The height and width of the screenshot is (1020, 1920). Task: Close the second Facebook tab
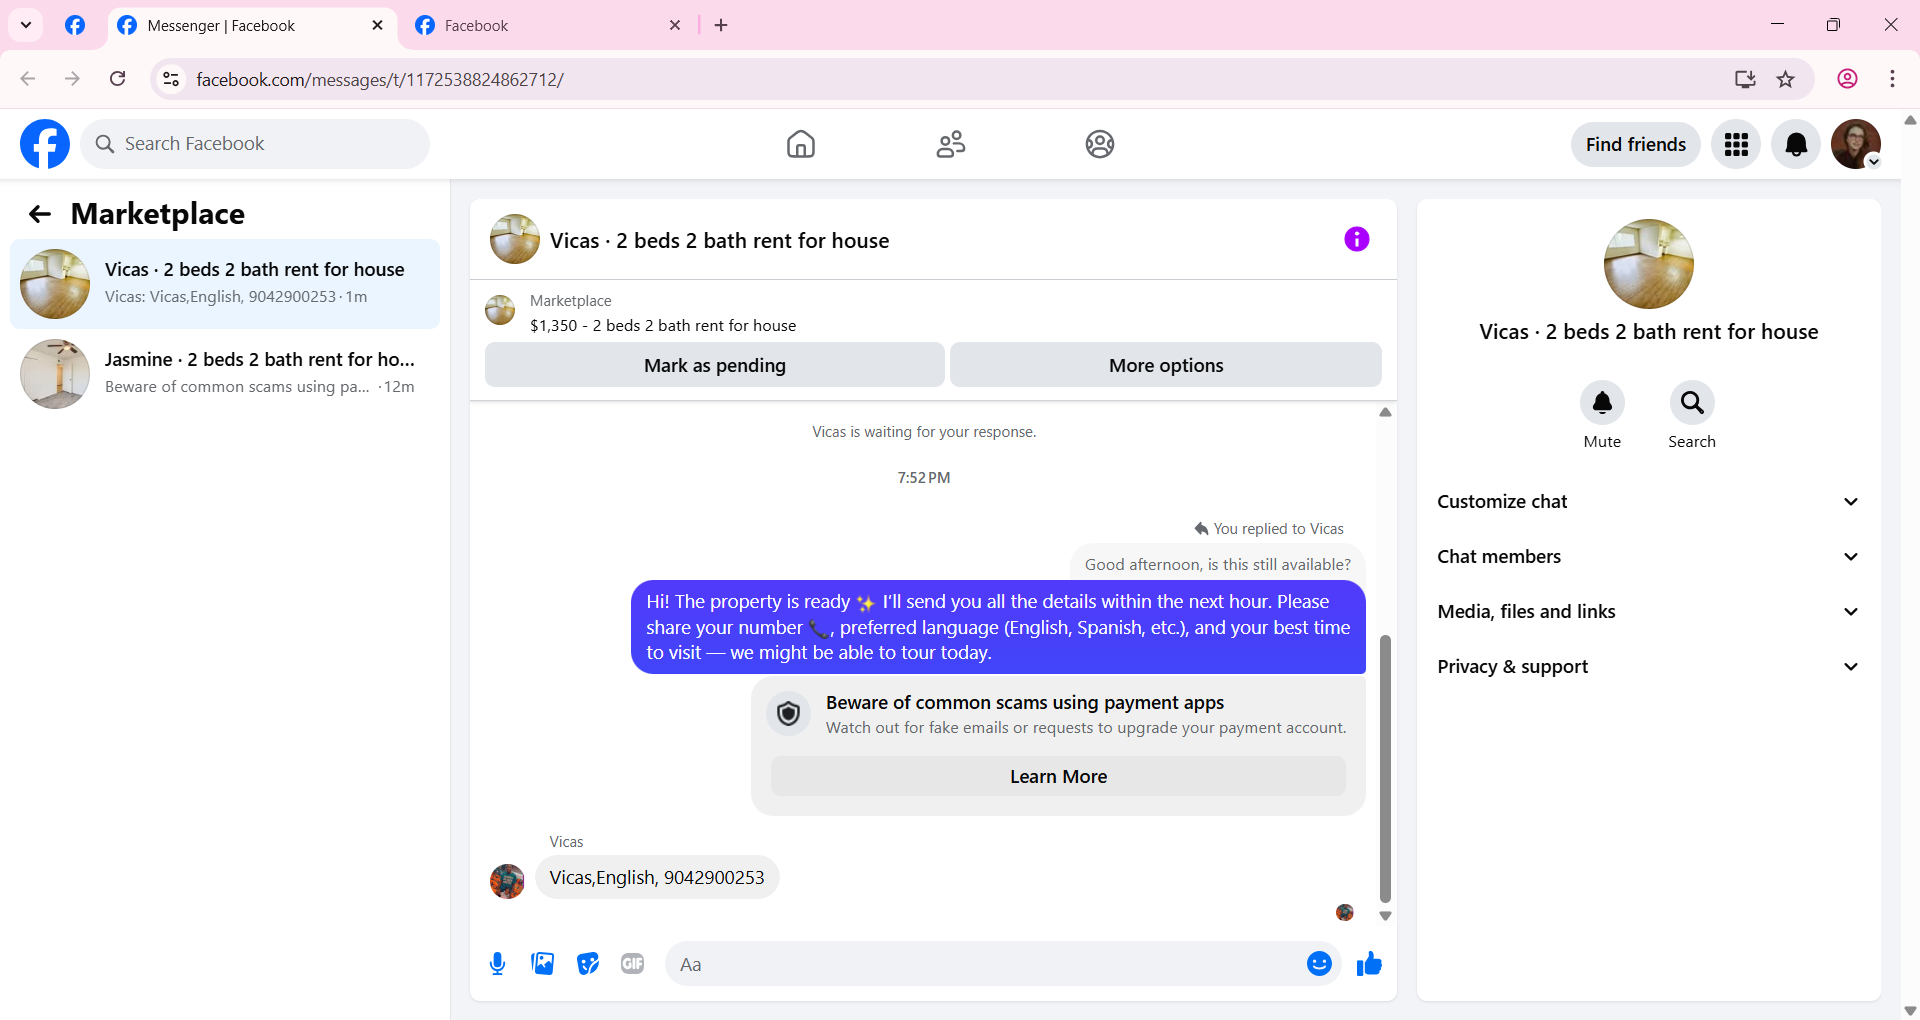pos(675,26)
